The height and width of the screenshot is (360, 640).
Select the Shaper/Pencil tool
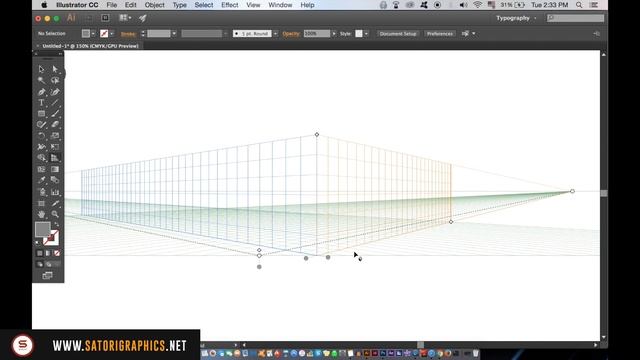(42, 124)
